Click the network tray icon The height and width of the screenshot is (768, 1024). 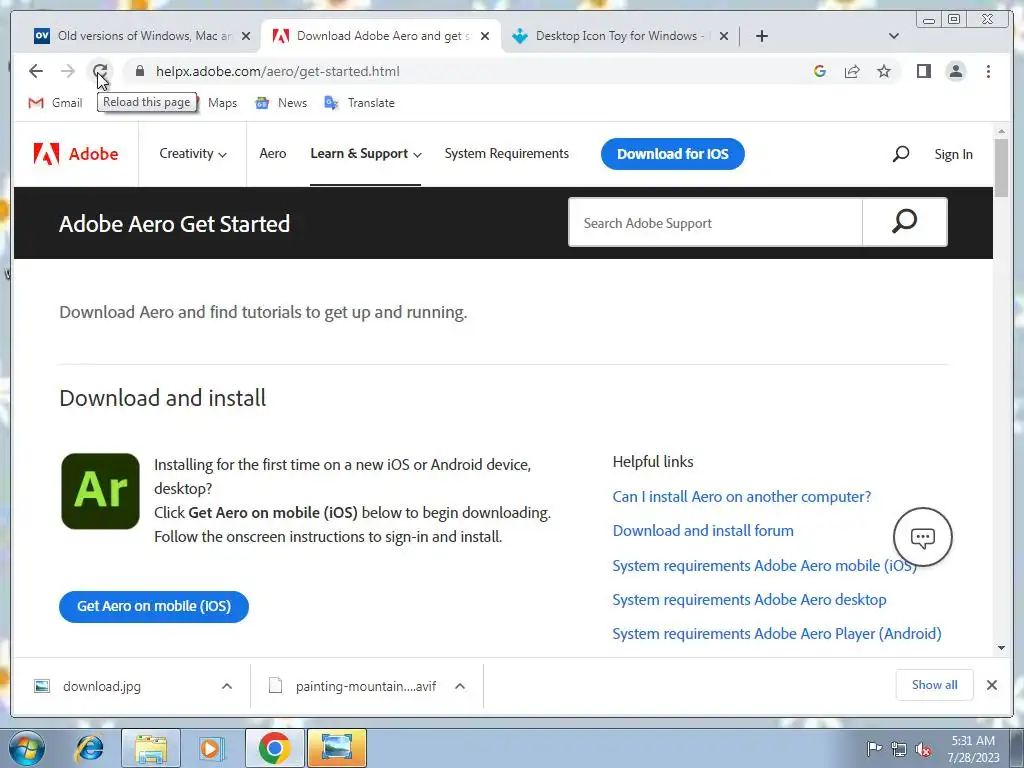click(x=899, y=749)
